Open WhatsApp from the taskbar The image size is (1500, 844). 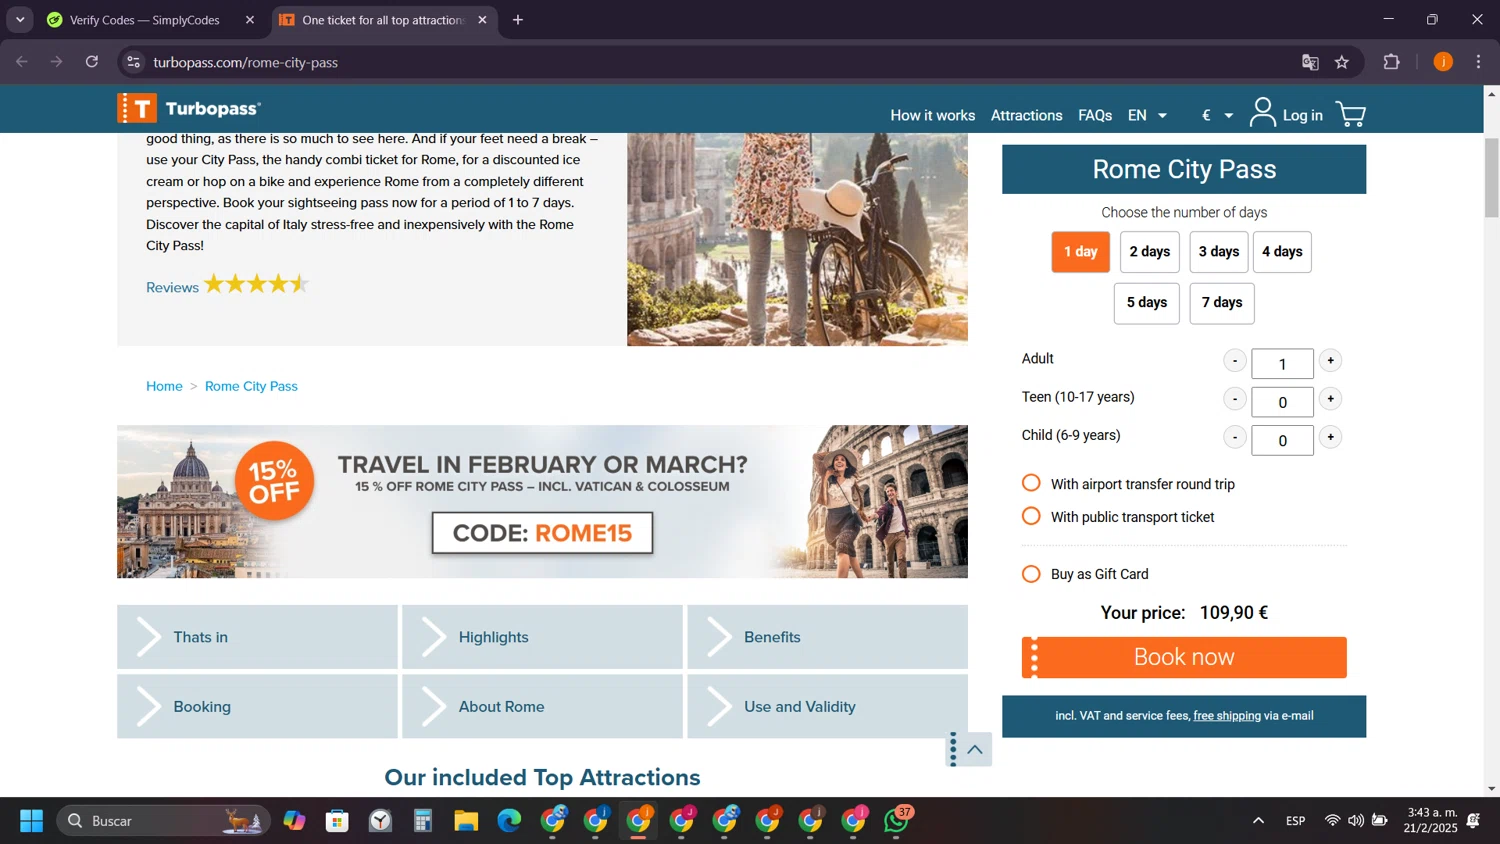pos(898,821)
